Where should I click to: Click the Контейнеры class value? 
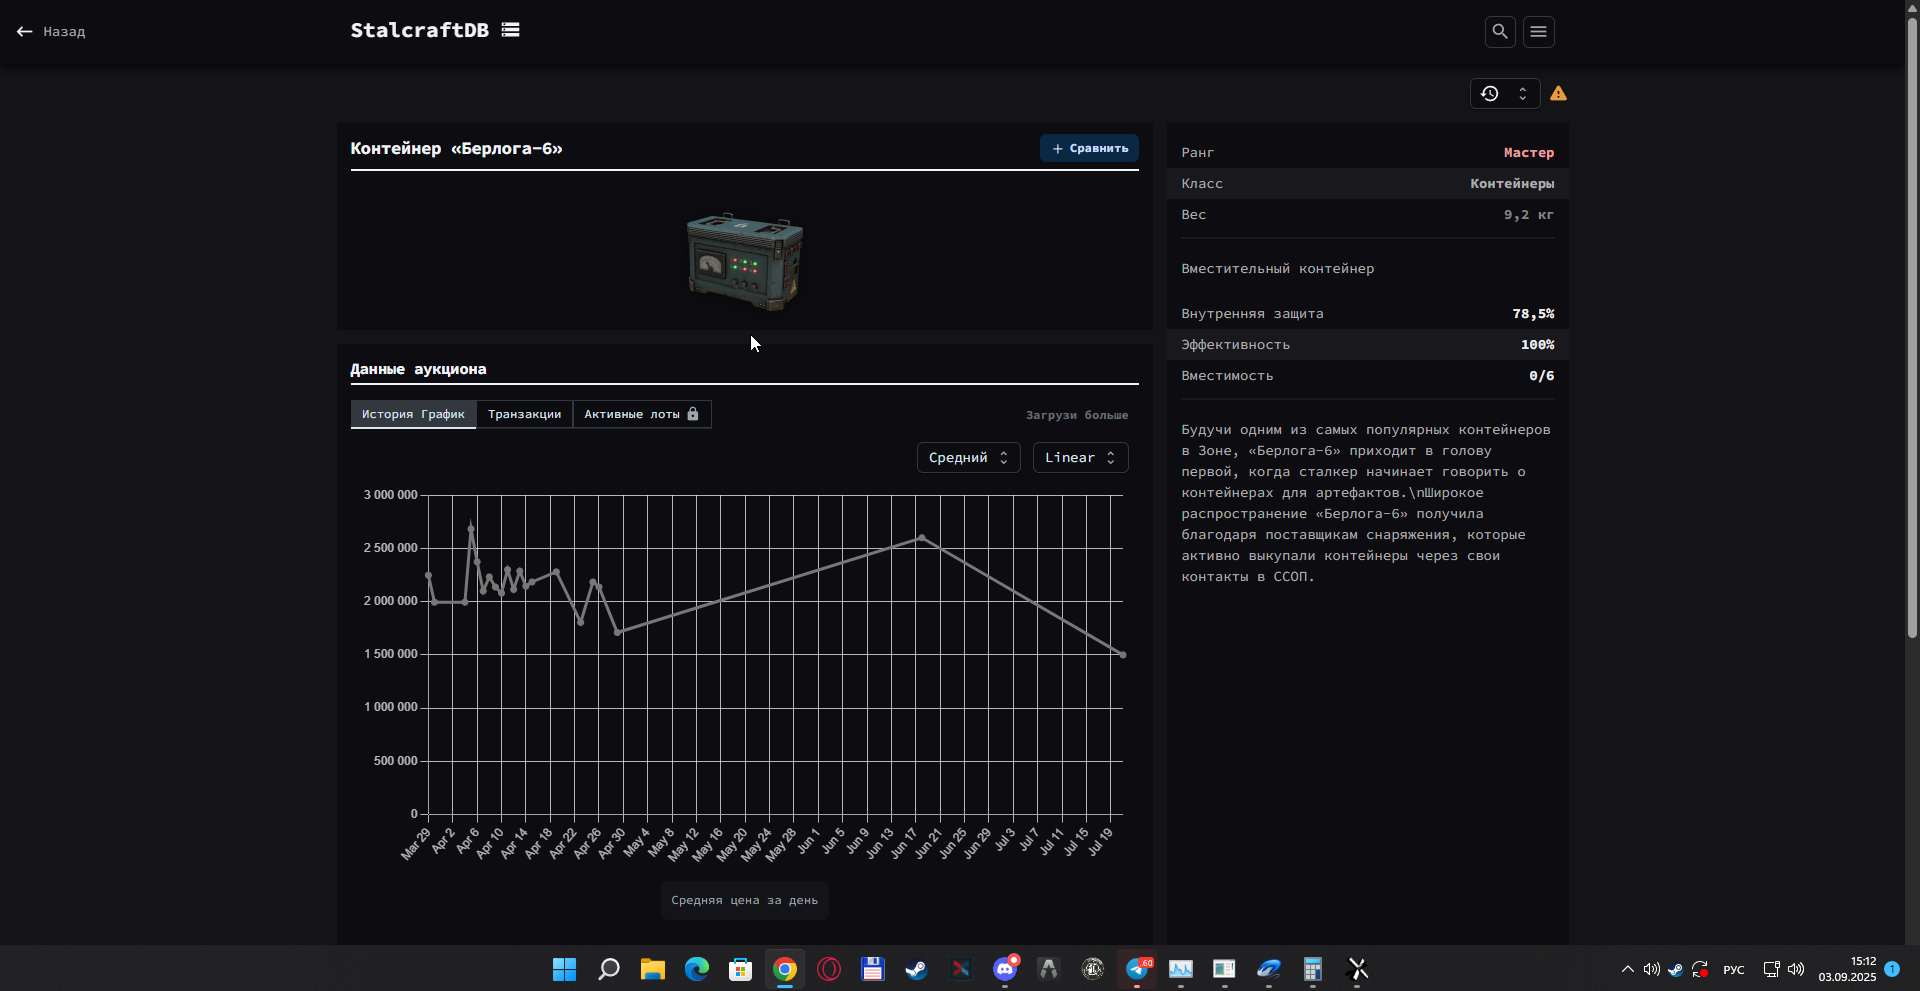(1512, 183)
